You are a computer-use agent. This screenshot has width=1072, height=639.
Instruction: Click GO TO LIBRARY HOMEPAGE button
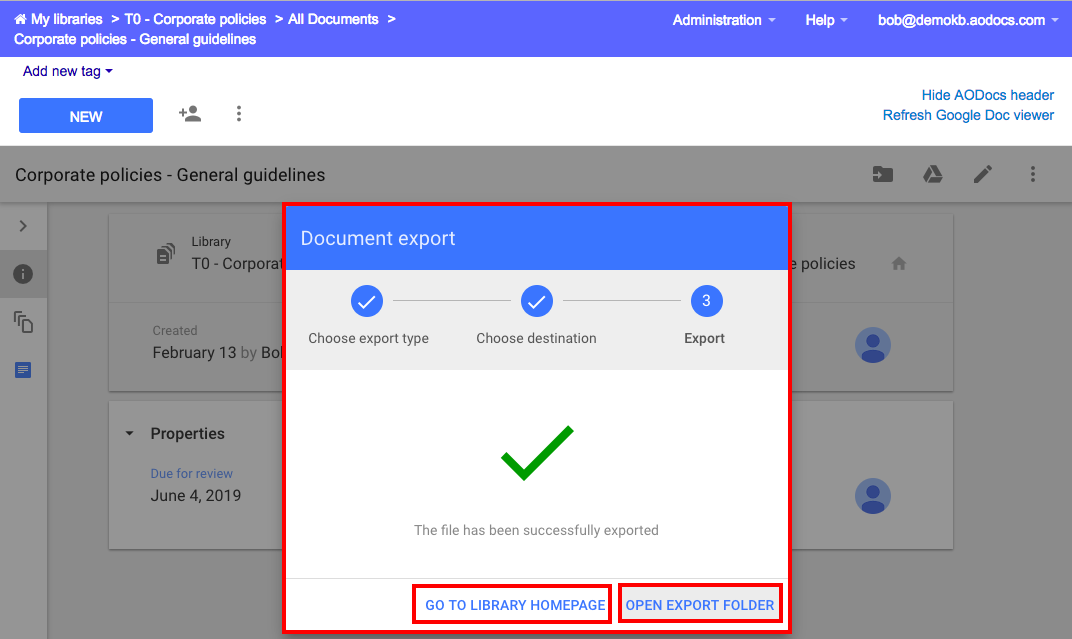point(515,605)
